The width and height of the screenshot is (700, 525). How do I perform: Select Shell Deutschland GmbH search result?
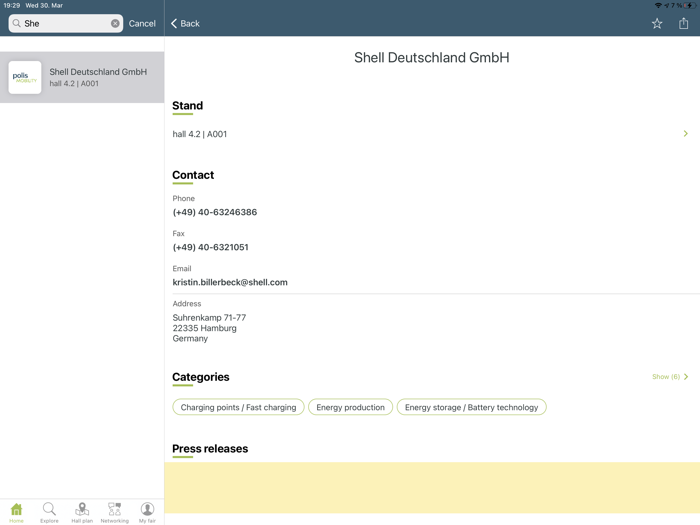[82, 77]
